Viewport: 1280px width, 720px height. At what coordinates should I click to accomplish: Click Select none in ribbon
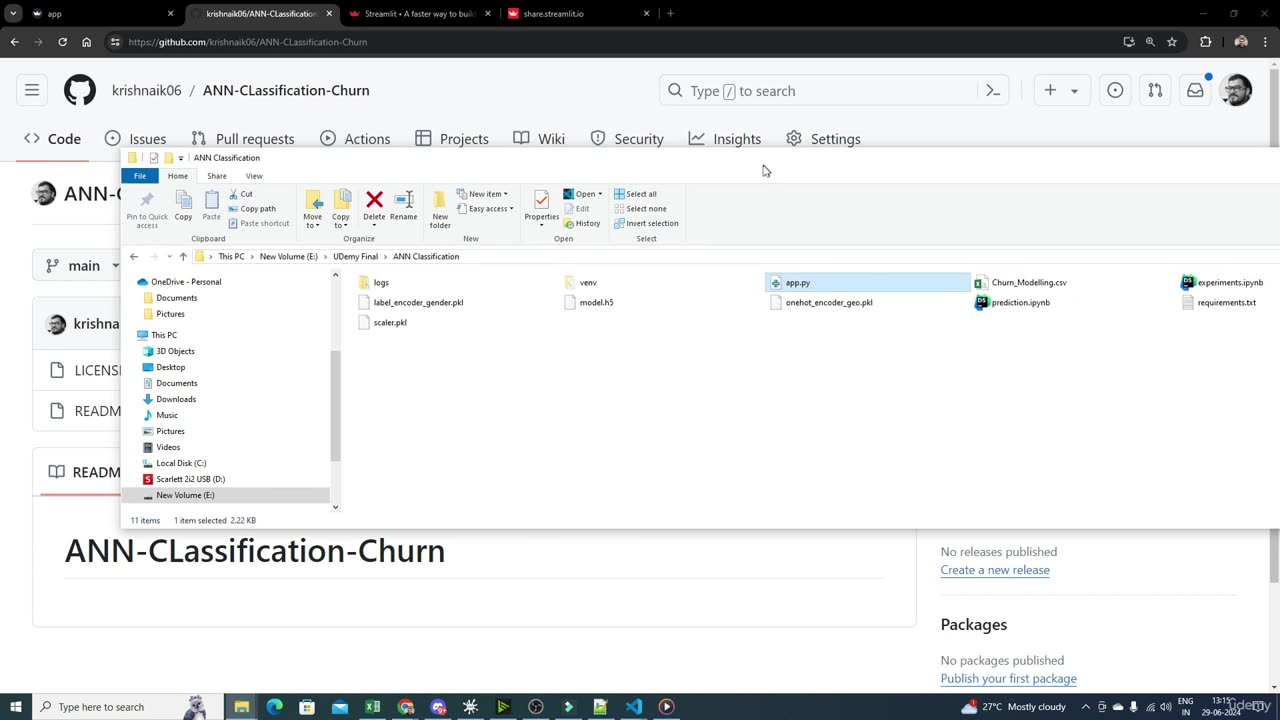[640, 209]
